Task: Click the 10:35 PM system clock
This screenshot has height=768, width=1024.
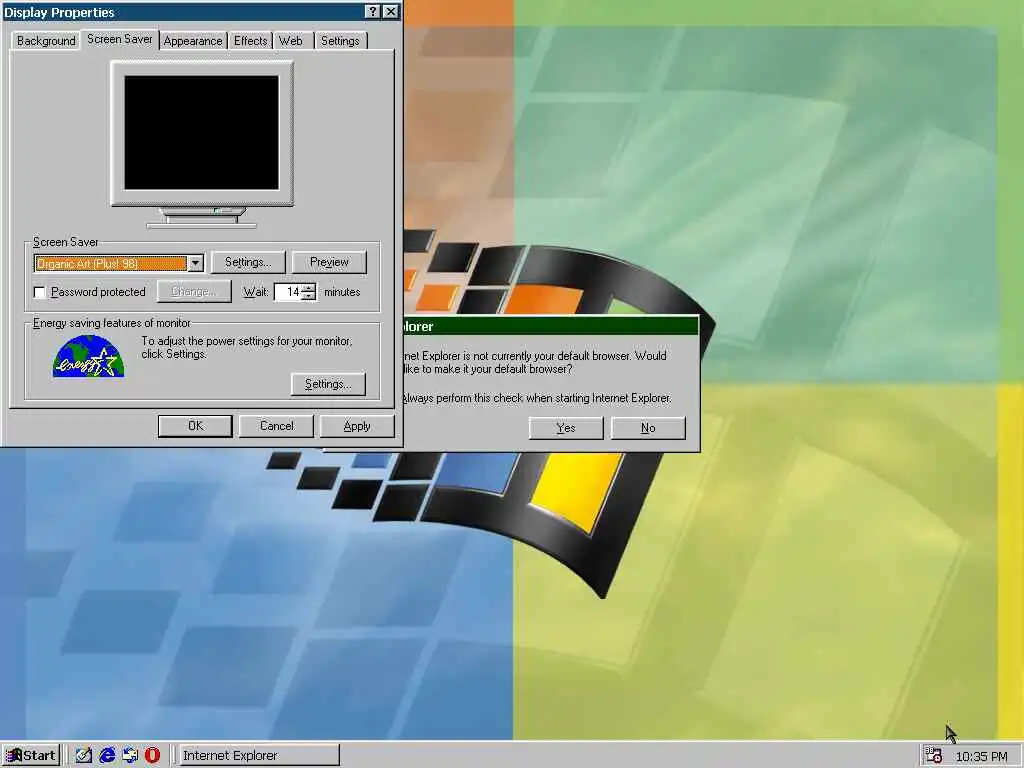Action: tap(981, 756)
